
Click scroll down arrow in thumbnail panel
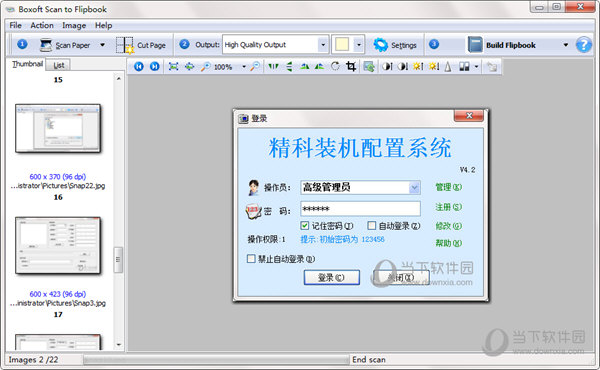tap(119, 345)
